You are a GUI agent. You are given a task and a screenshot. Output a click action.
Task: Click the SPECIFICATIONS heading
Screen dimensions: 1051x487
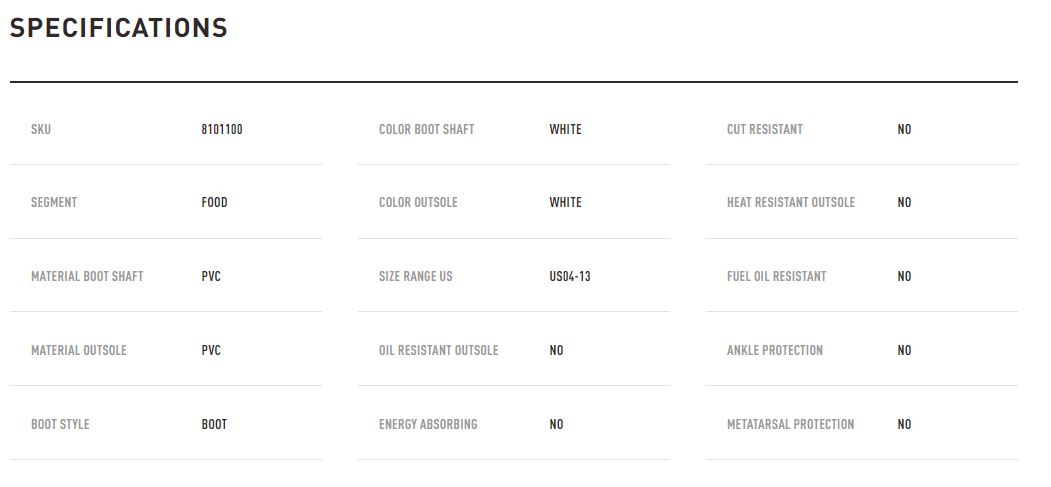coord(119,27)
